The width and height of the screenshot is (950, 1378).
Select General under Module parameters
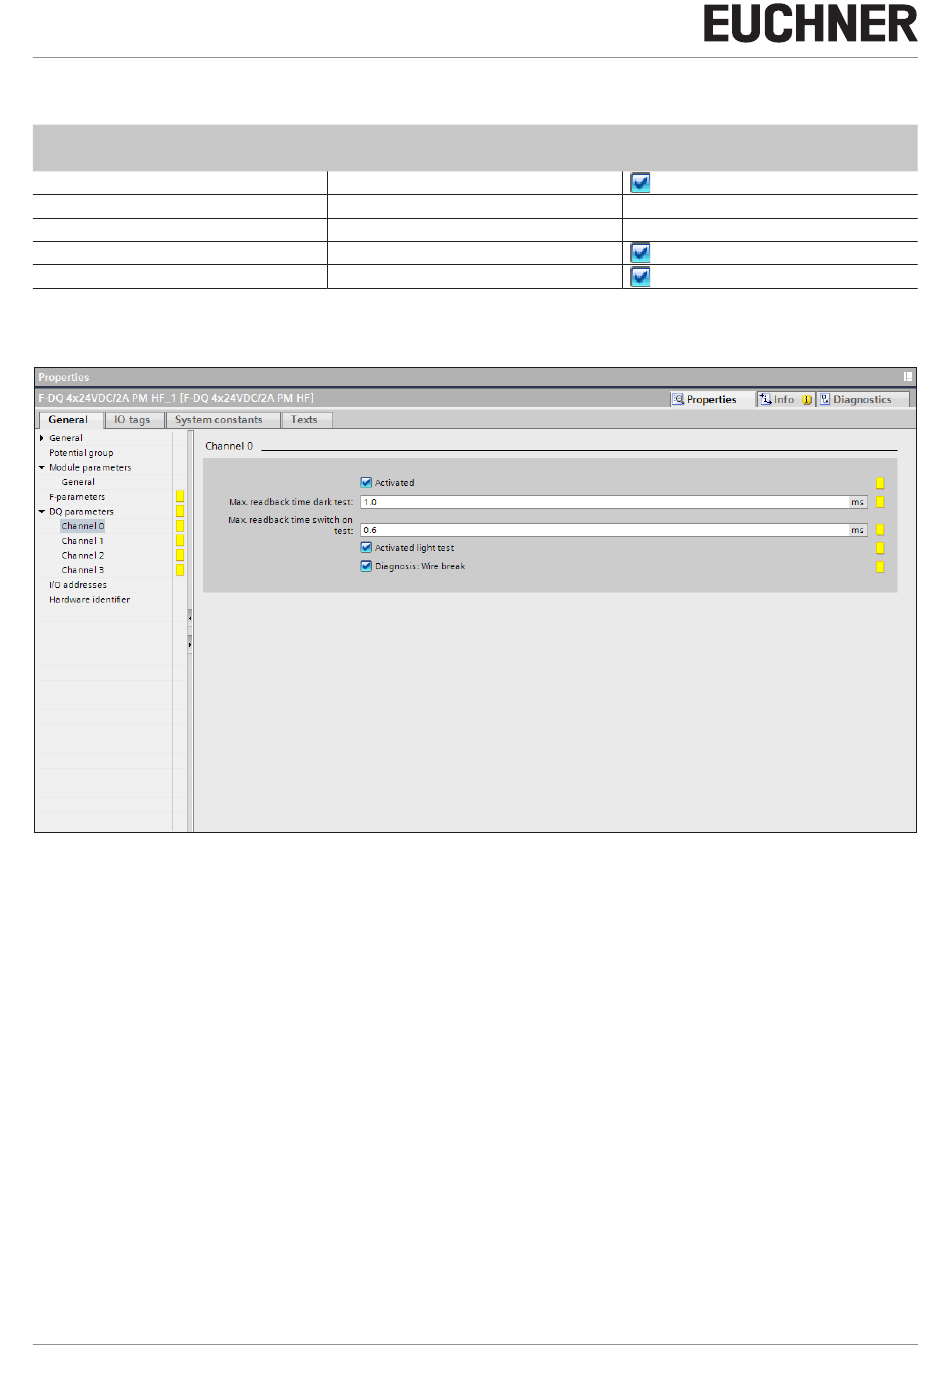[x=78, y=482]
